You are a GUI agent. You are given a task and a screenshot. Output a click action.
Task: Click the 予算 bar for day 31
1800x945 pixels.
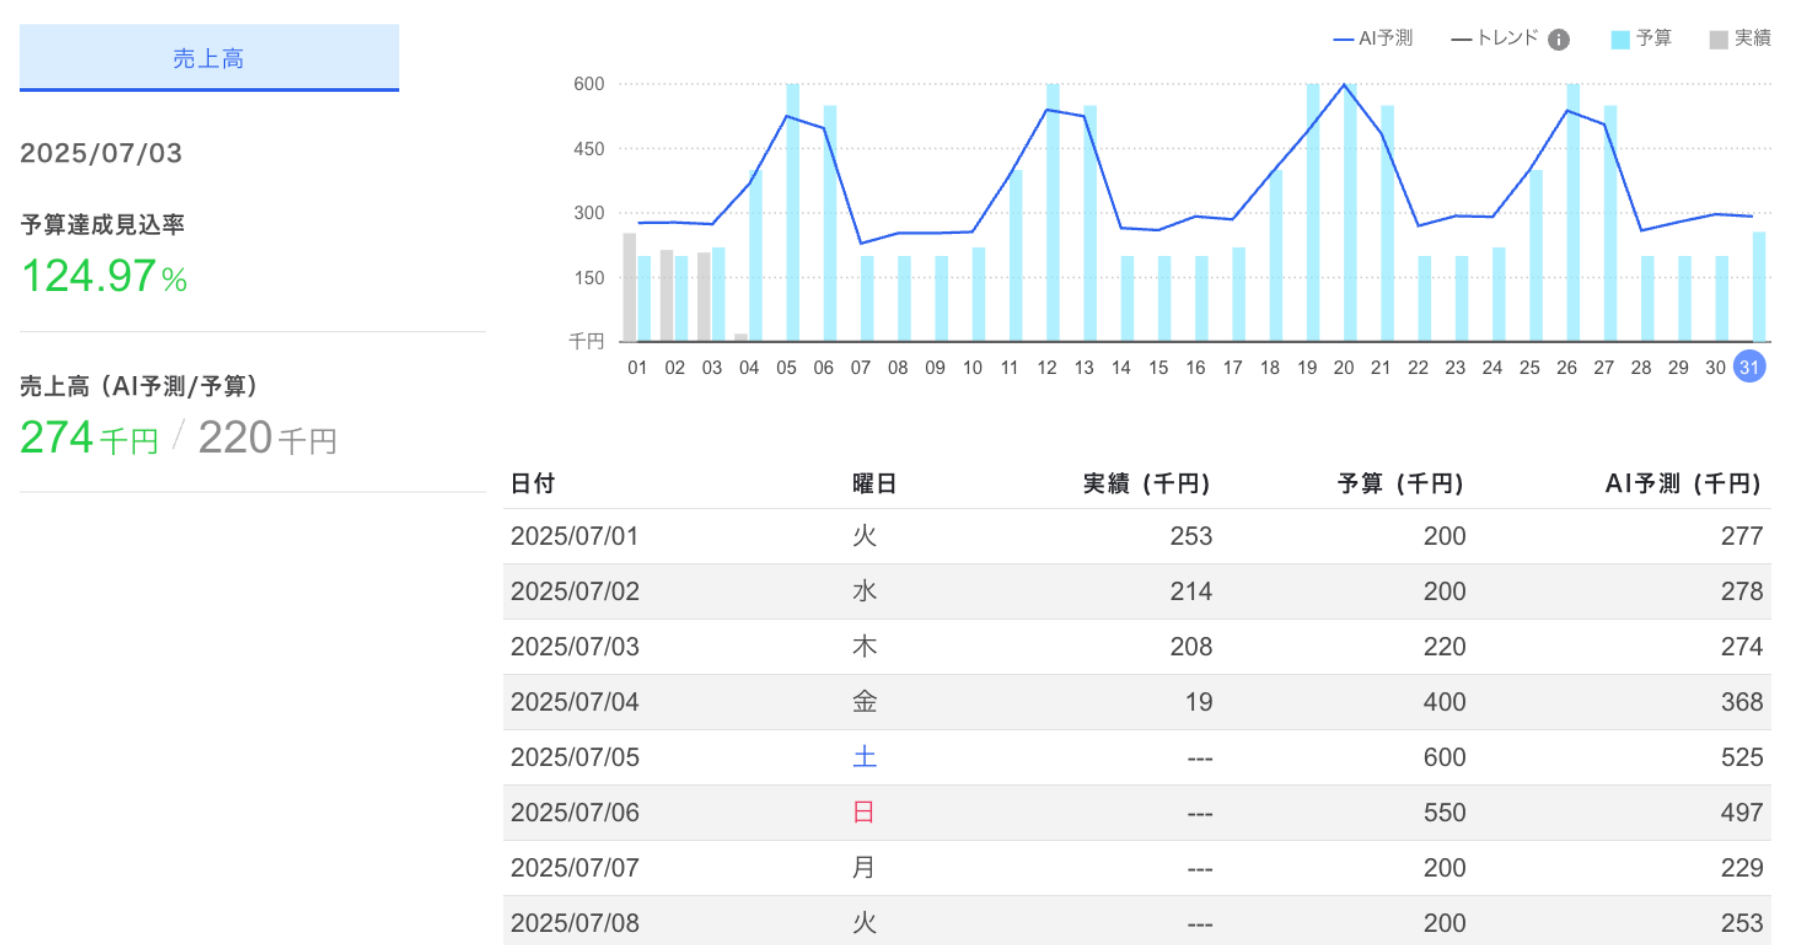pos(1759,287)
